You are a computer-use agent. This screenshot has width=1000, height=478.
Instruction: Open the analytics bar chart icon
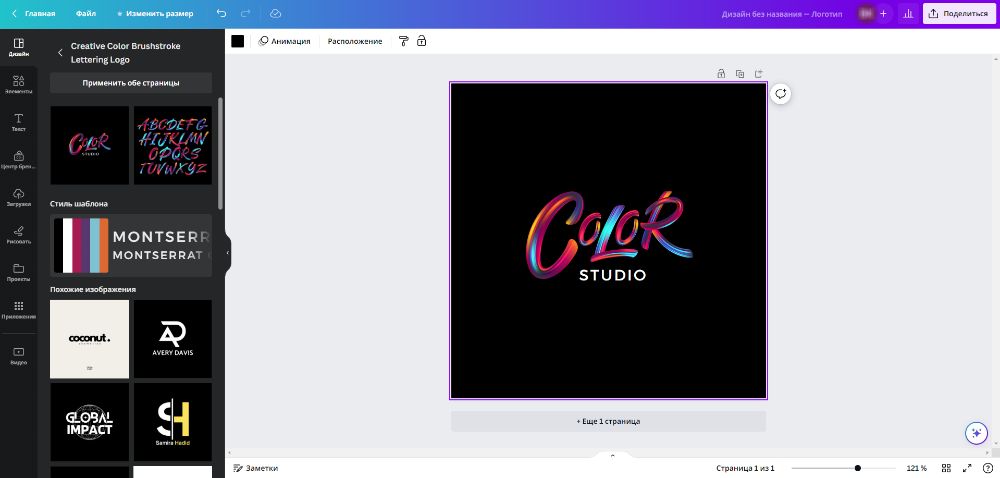pos(908,14)
